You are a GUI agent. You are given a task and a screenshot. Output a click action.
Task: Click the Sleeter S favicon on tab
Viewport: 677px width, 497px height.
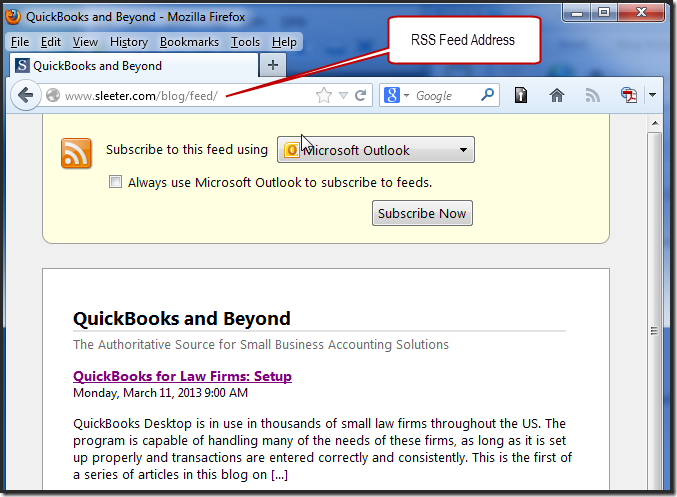pyautogui.click(x=22, y=66)
